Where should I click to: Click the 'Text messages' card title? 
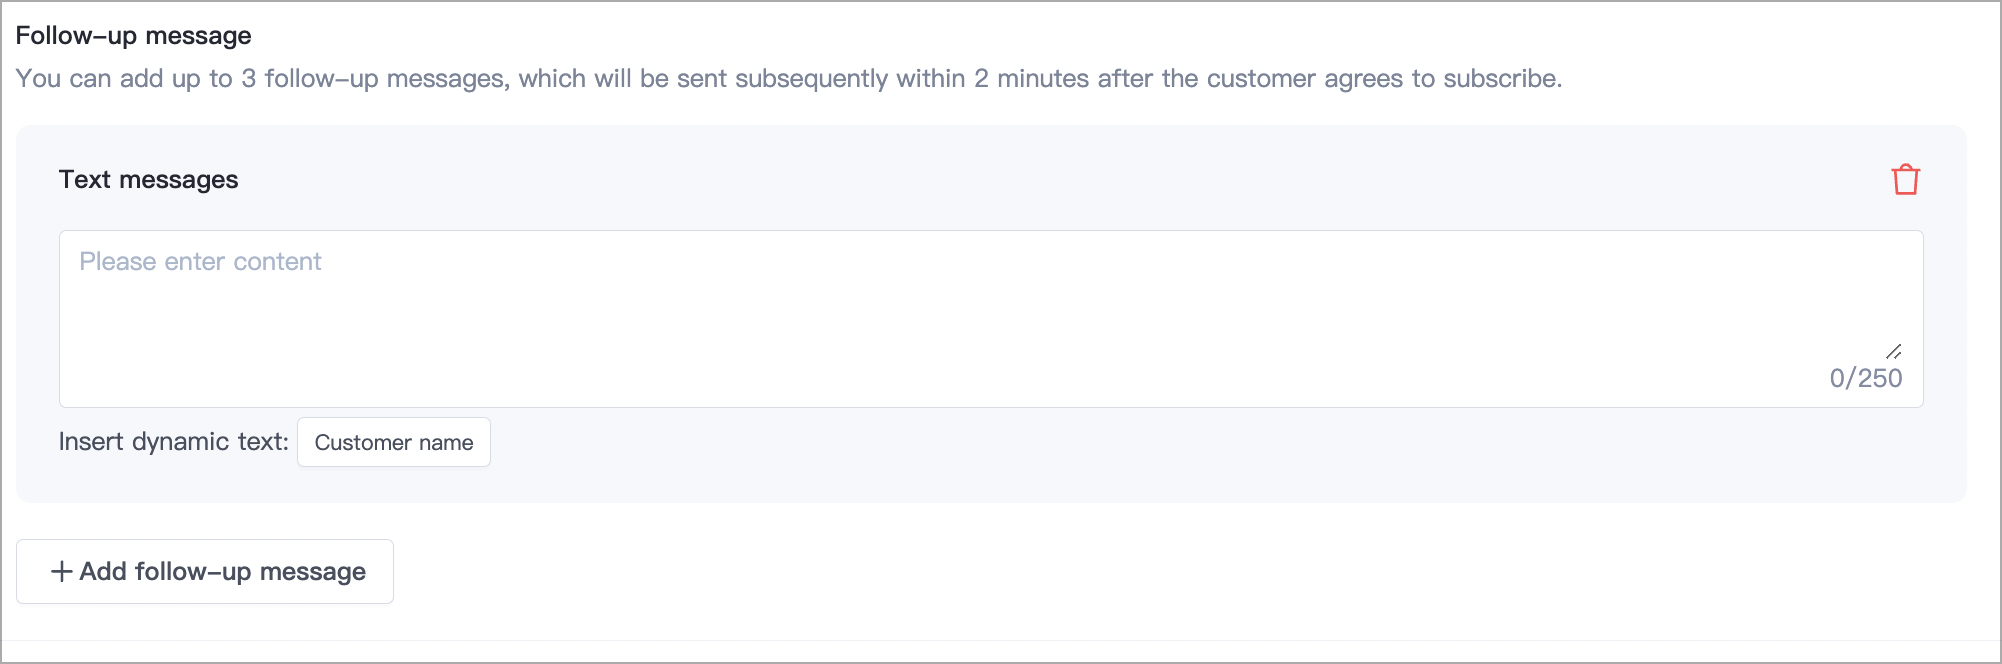148,180
